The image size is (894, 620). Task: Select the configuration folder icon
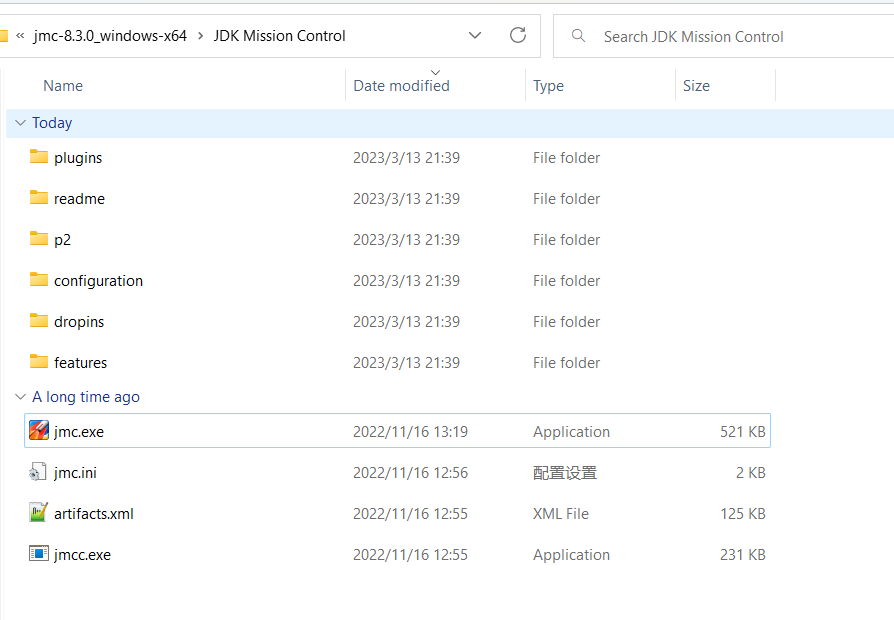(39, 279)
